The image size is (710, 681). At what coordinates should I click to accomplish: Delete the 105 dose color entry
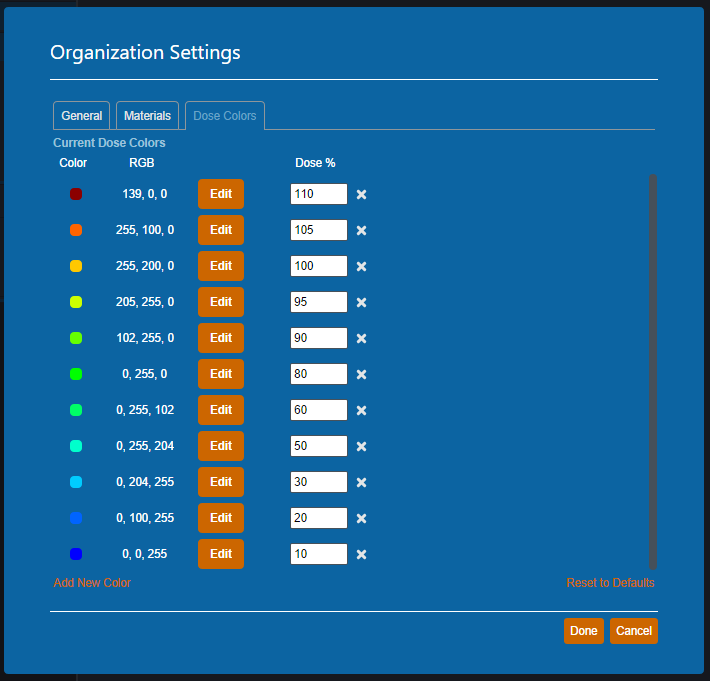[x=361, y=230]
